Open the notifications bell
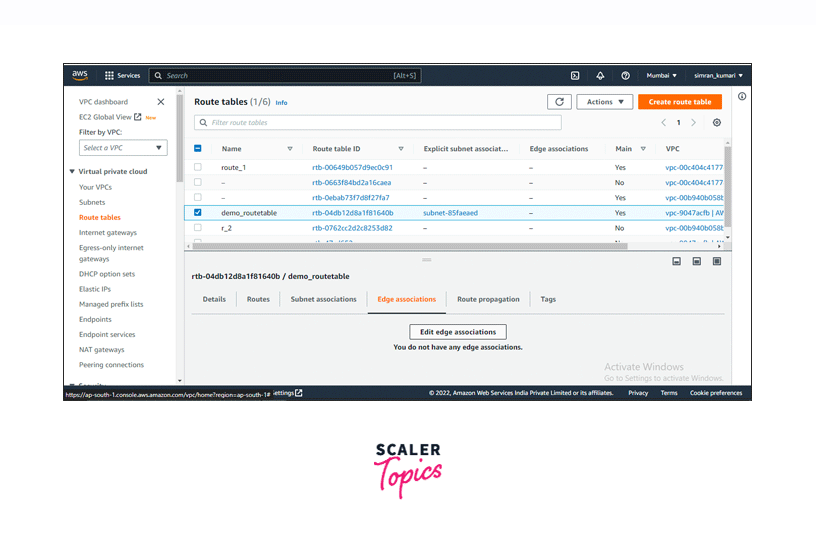Viewport: 816px width, 545px height. tap(600, 75)
